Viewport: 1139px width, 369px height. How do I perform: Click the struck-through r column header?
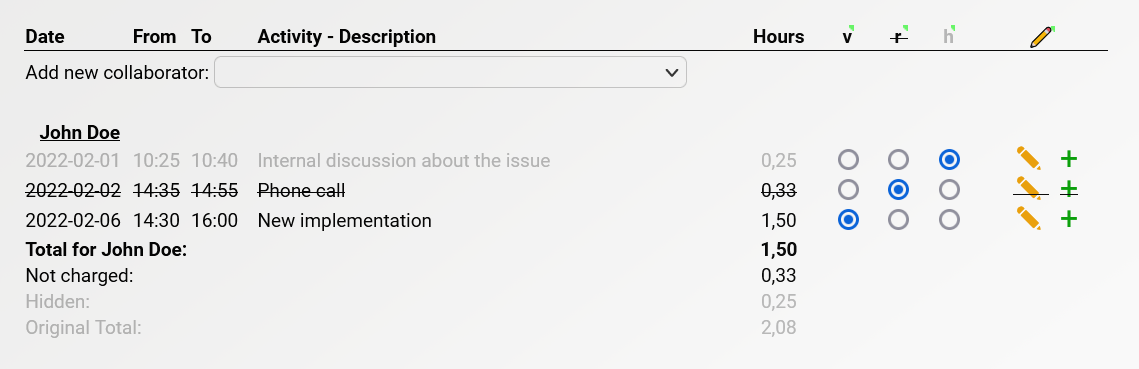pyautogui.click(x=899, y=37)
